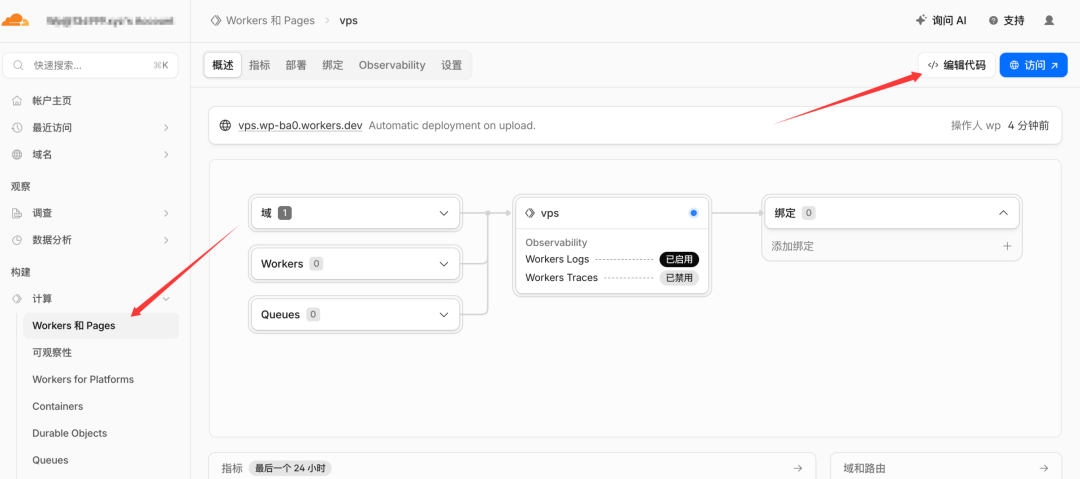The image size is (1080, 479).
Task: Click the 域和路由 panel heading
Action: [864, 468]
